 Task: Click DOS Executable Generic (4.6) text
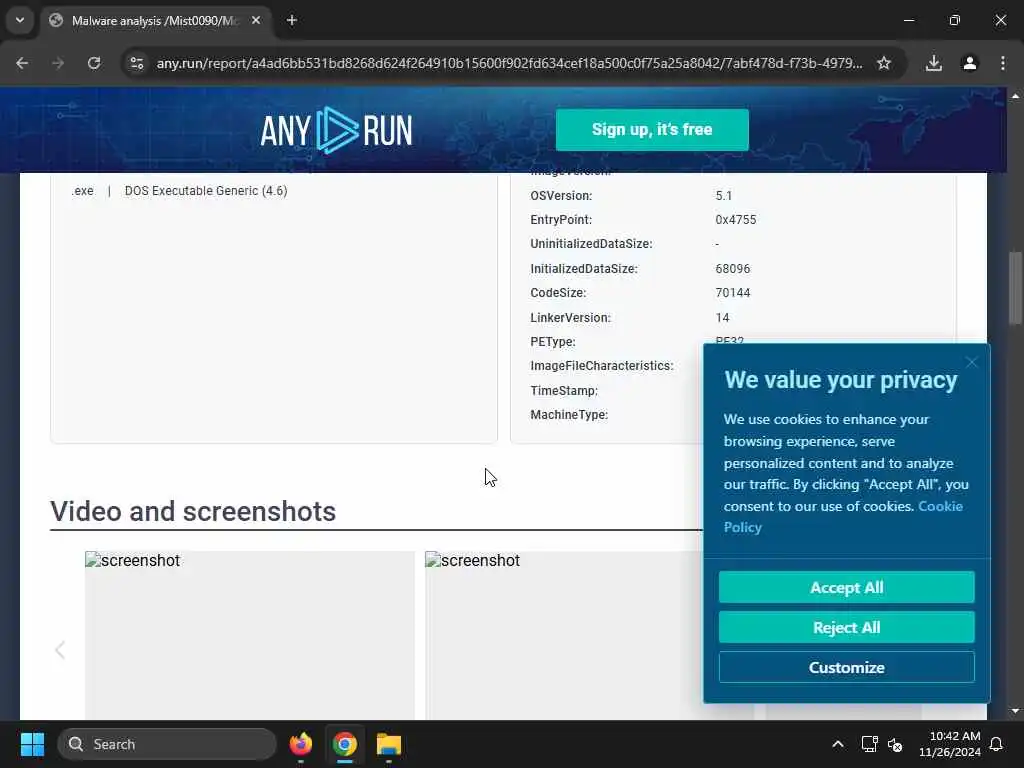(206, 191)
